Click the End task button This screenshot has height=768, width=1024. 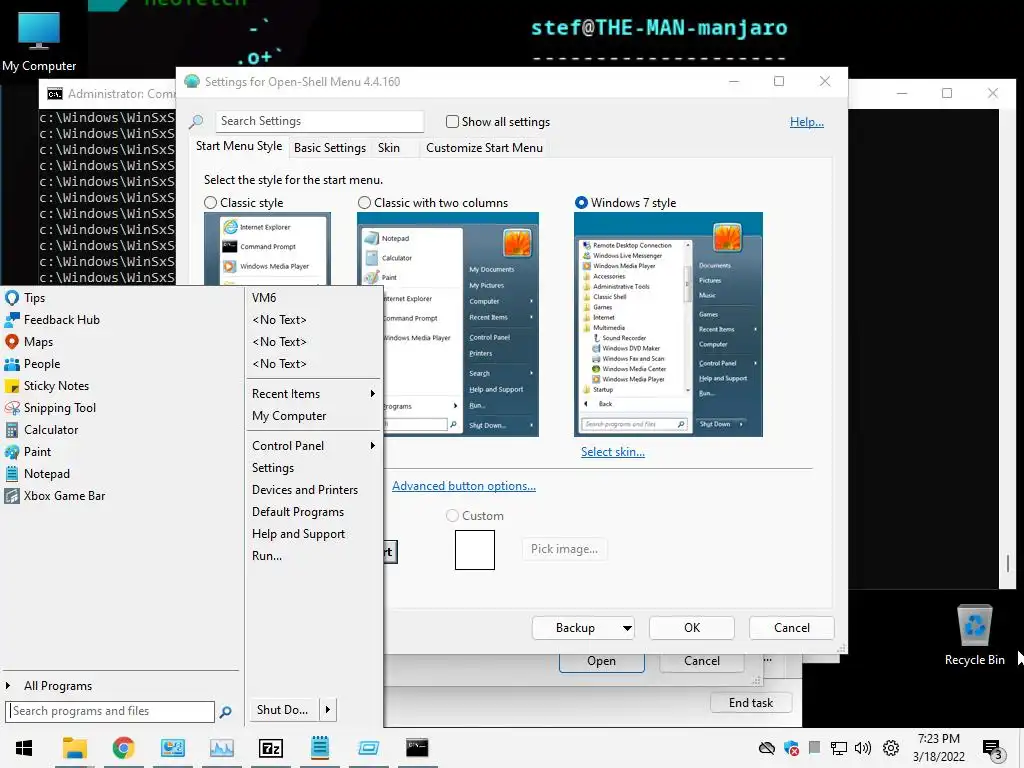point(751,703)
